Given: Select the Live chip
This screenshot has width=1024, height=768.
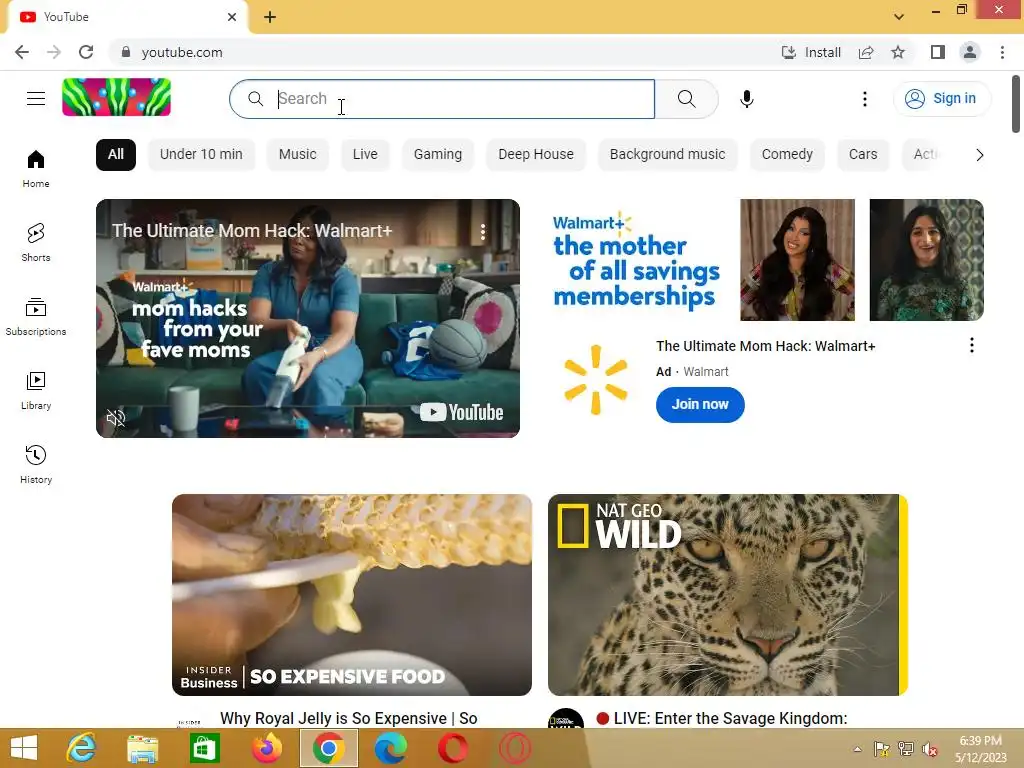Looking at the screenshot, I should pyautogui.click(x=365, y=155).
